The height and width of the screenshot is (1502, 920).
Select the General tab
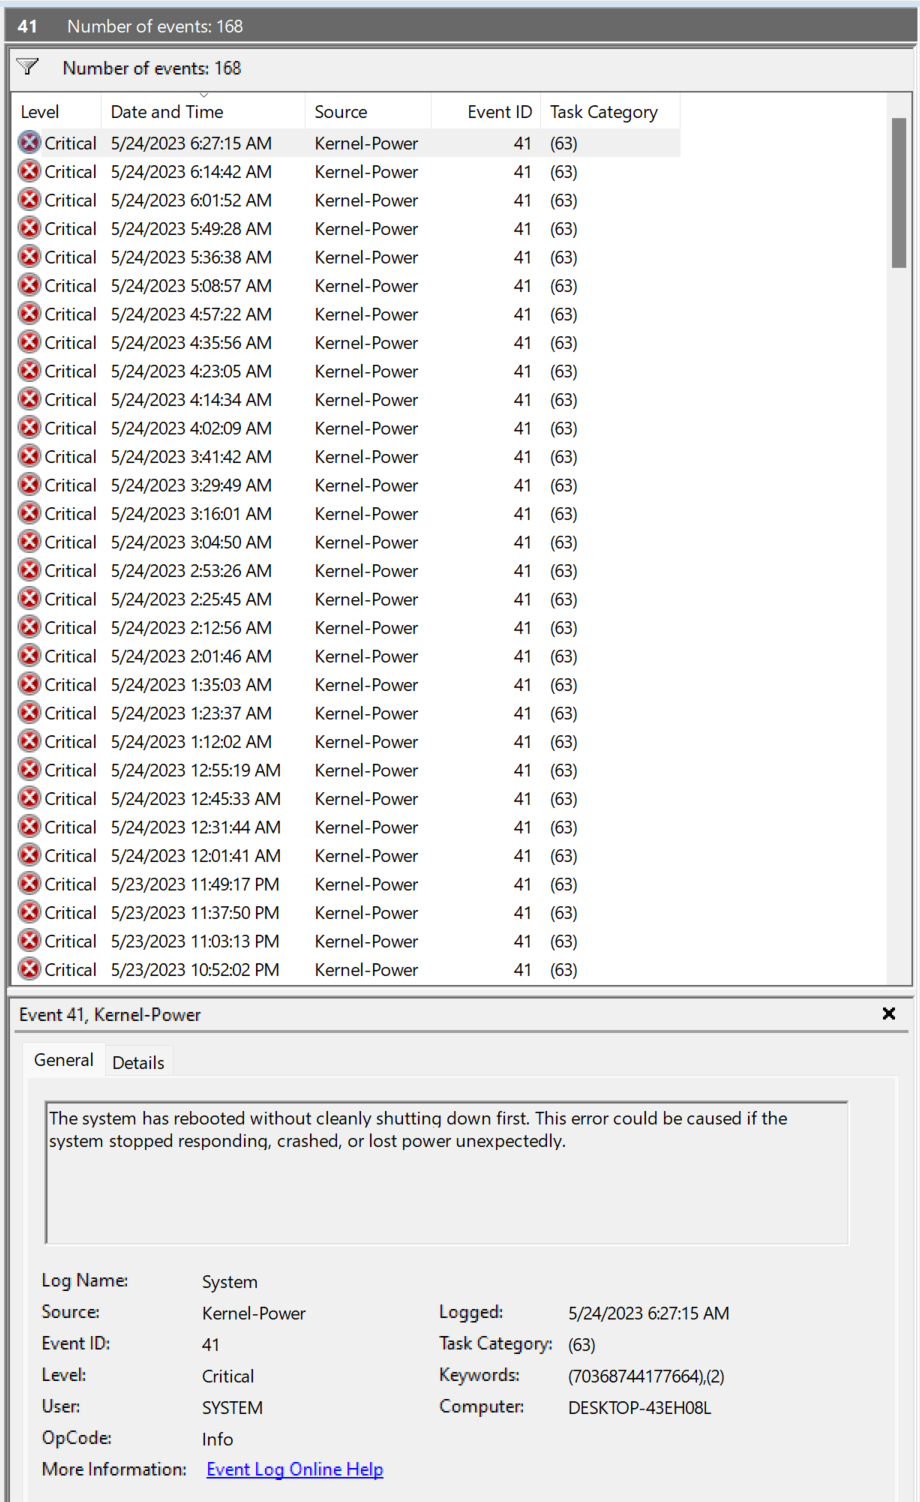64,1060
